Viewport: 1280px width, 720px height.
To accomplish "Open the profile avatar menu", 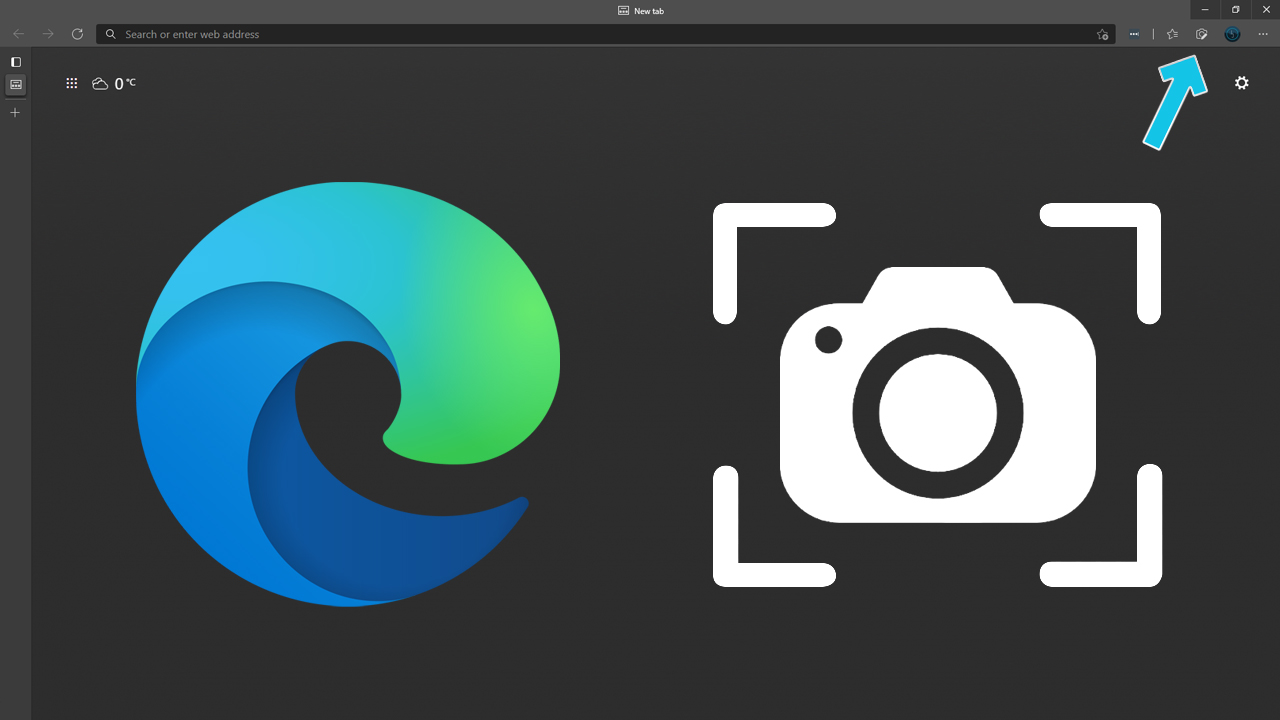I will pyautogui.click(x=1232, y=34).
